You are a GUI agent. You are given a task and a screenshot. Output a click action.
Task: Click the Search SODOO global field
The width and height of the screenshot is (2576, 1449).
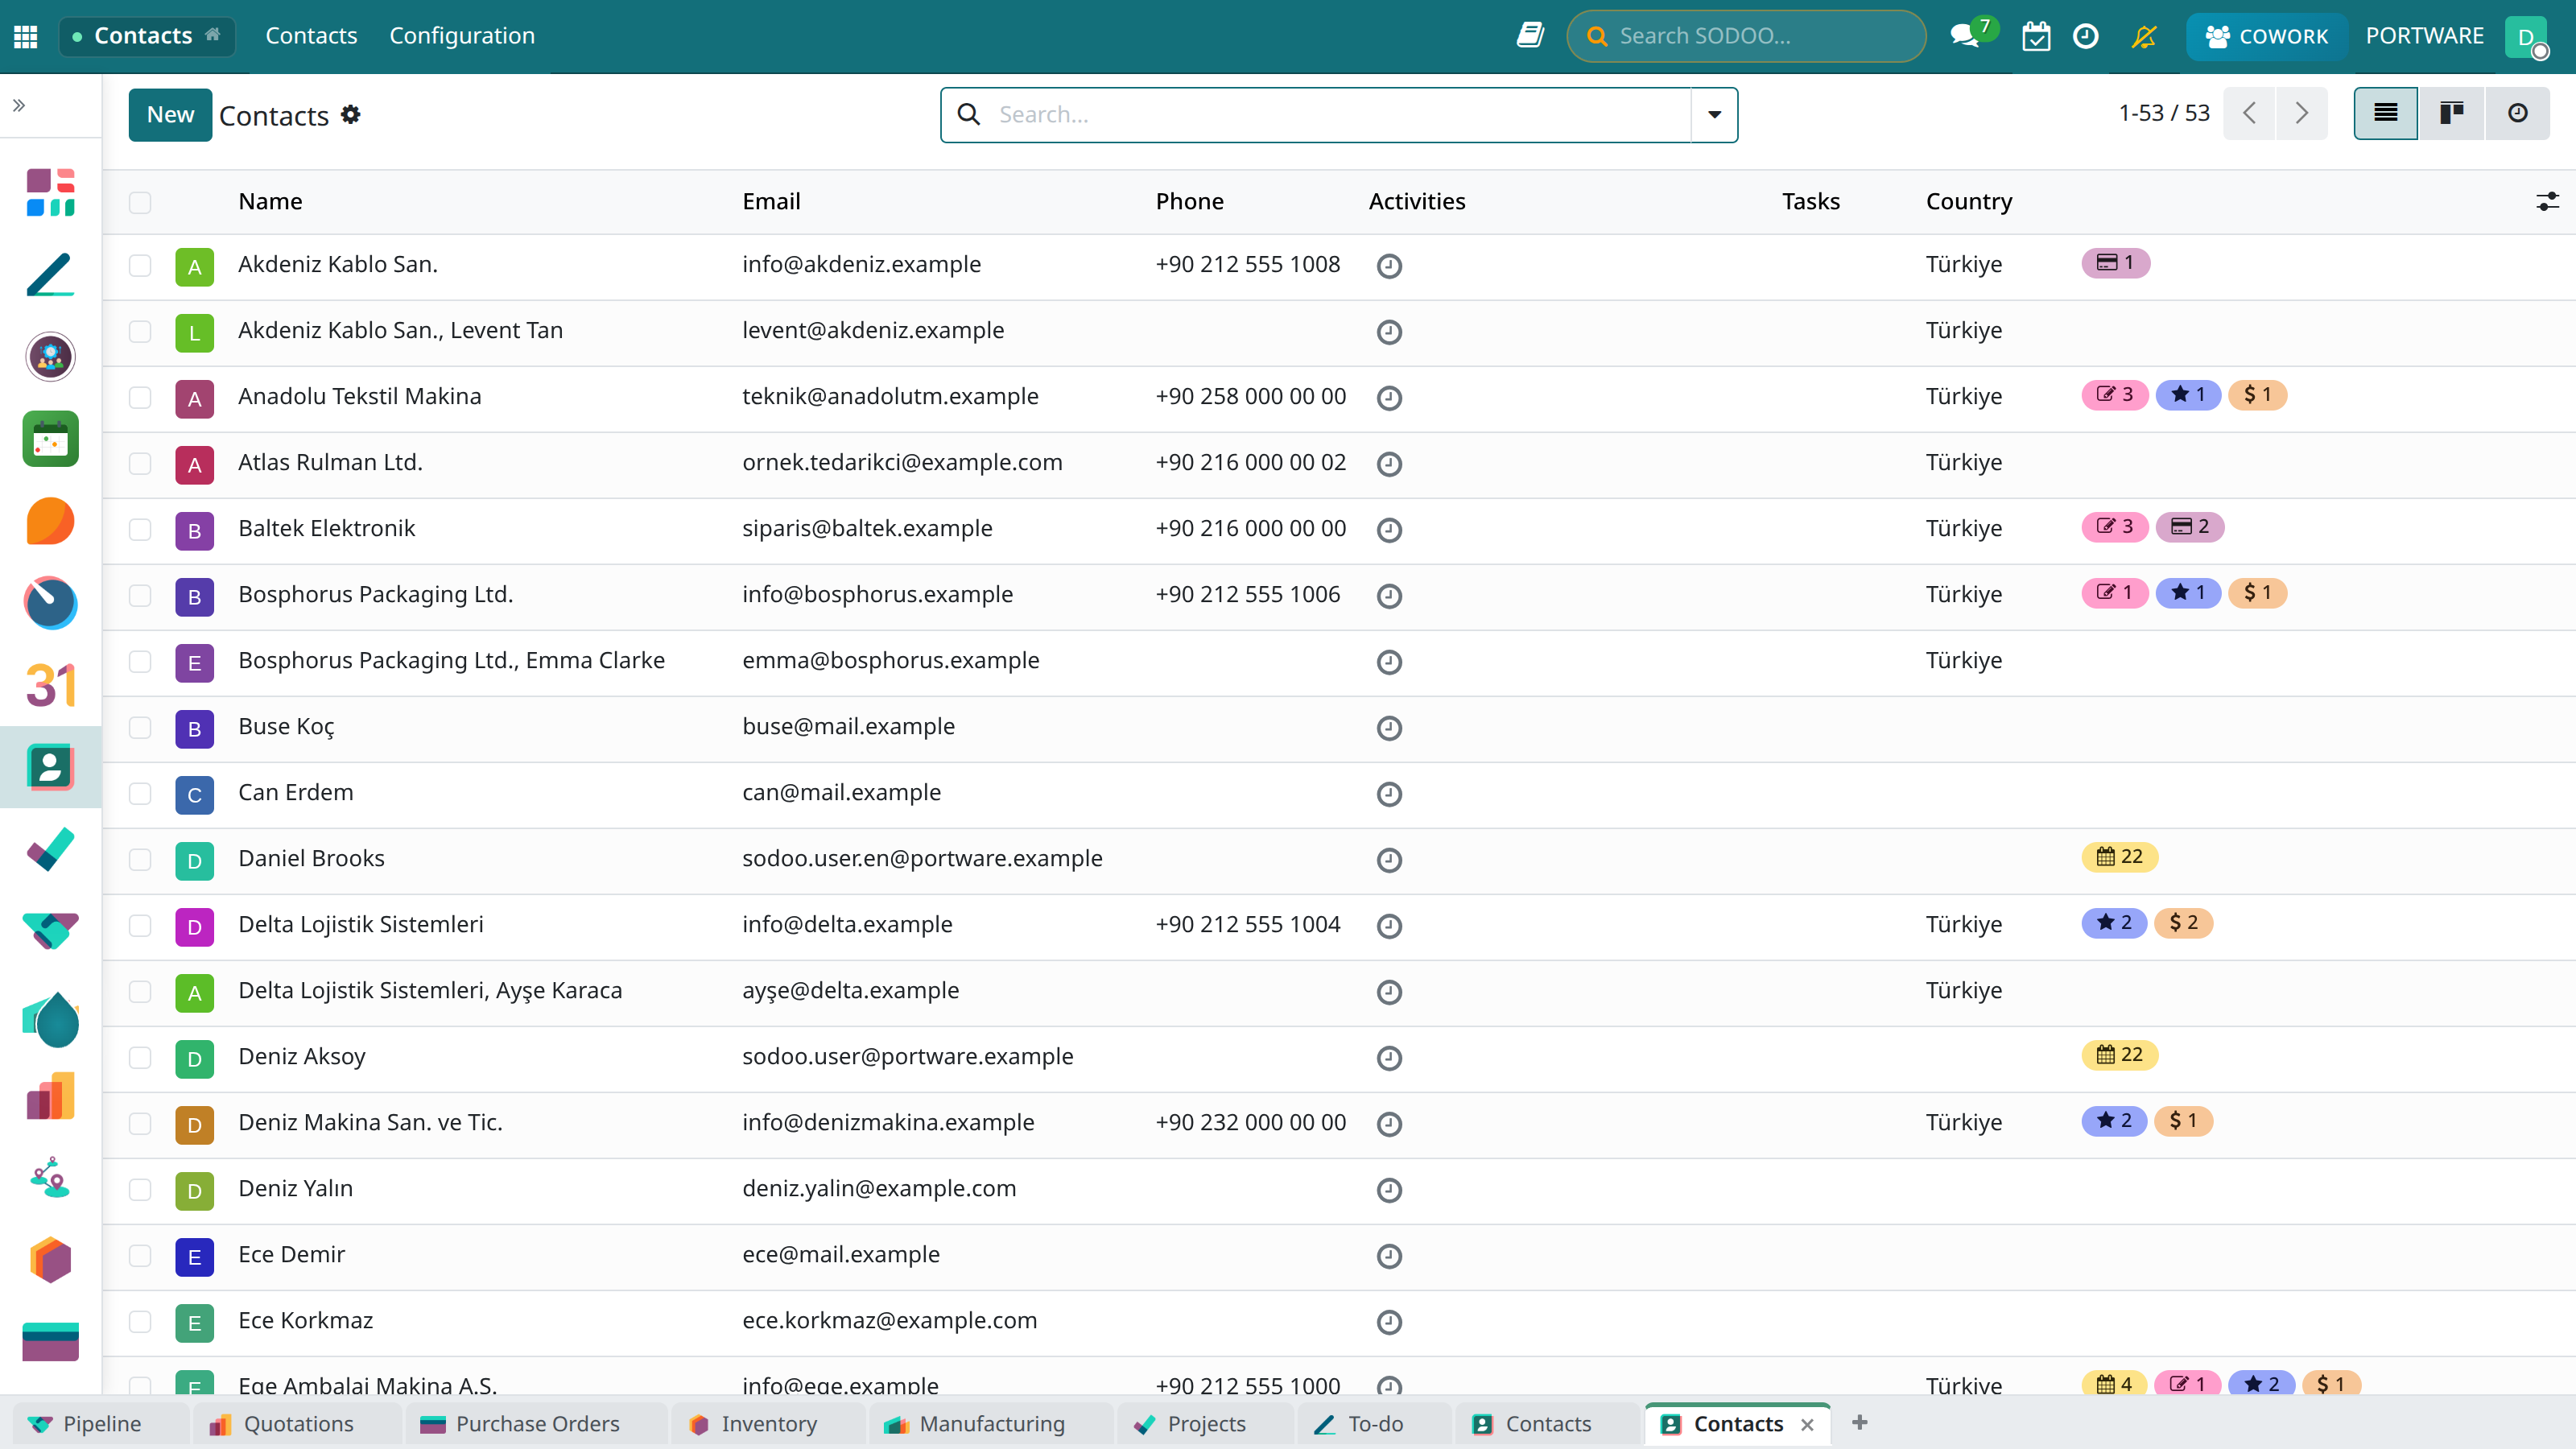click(x=1746, y=36)
